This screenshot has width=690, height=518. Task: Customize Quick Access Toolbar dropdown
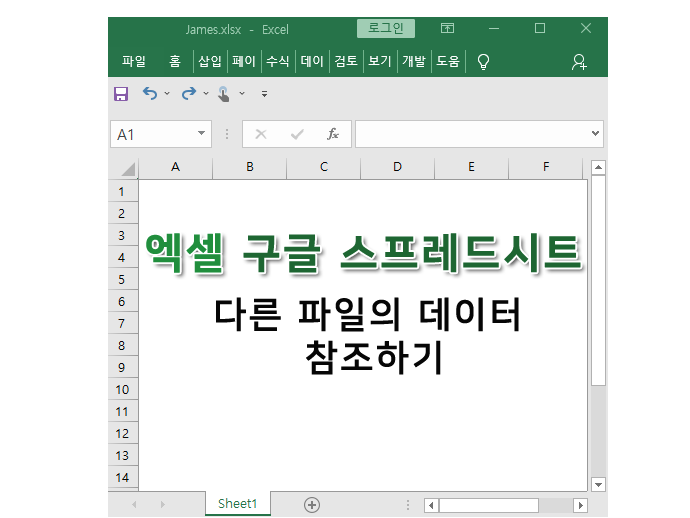264,93
